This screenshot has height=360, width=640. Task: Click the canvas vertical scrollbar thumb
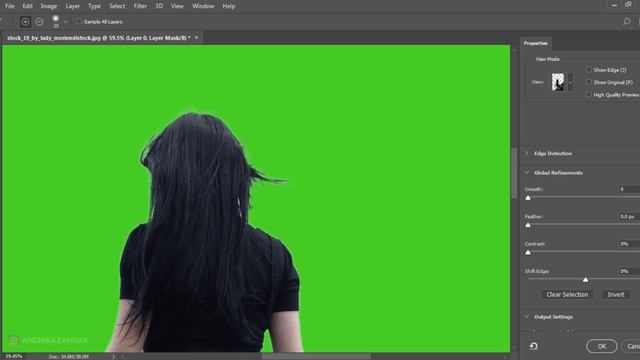tap(514, 173)
